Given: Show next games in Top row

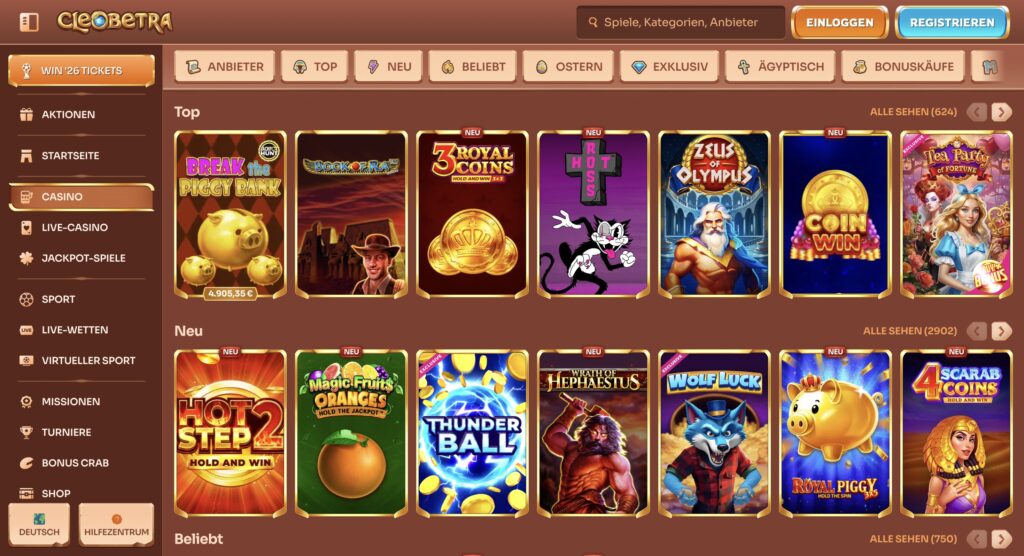Looking at the screenshot, I should pyautogui.click(x=1001, y=112).
